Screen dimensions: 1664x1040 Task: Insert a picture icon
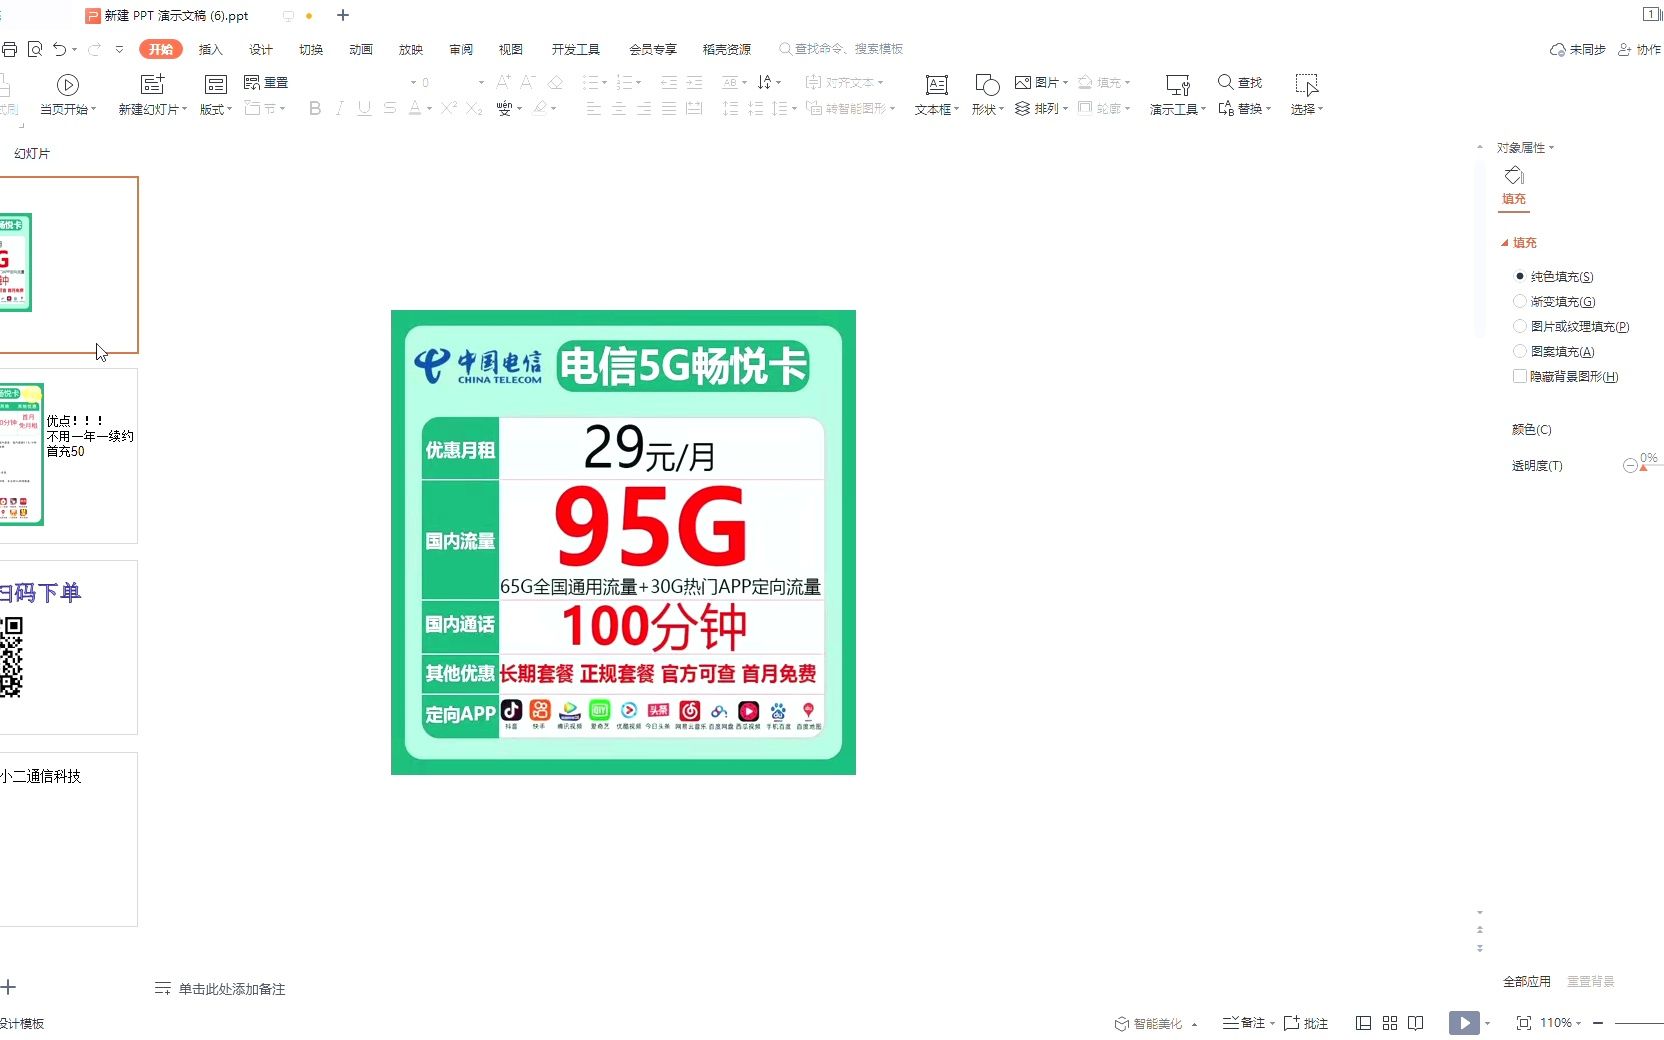click(x=1022, y=82)
